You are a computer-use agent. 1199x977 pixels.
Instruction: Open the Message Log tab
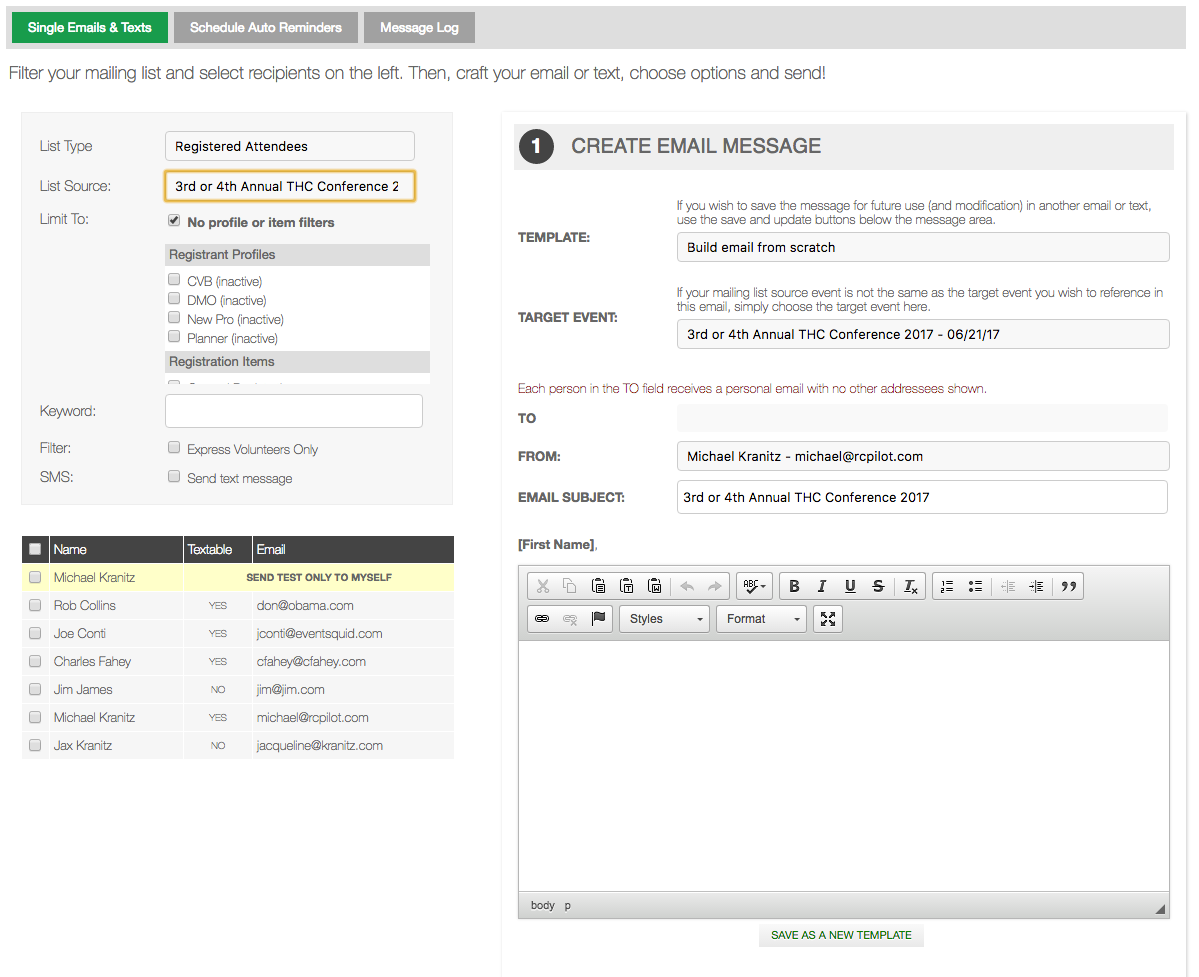point(419,27)
